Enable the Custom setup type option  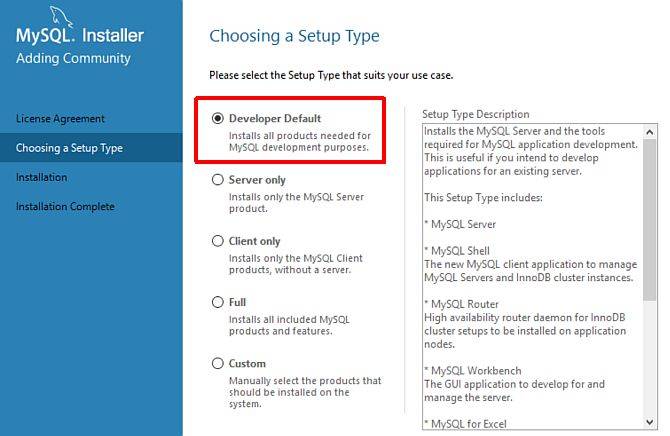click(218, 364)
